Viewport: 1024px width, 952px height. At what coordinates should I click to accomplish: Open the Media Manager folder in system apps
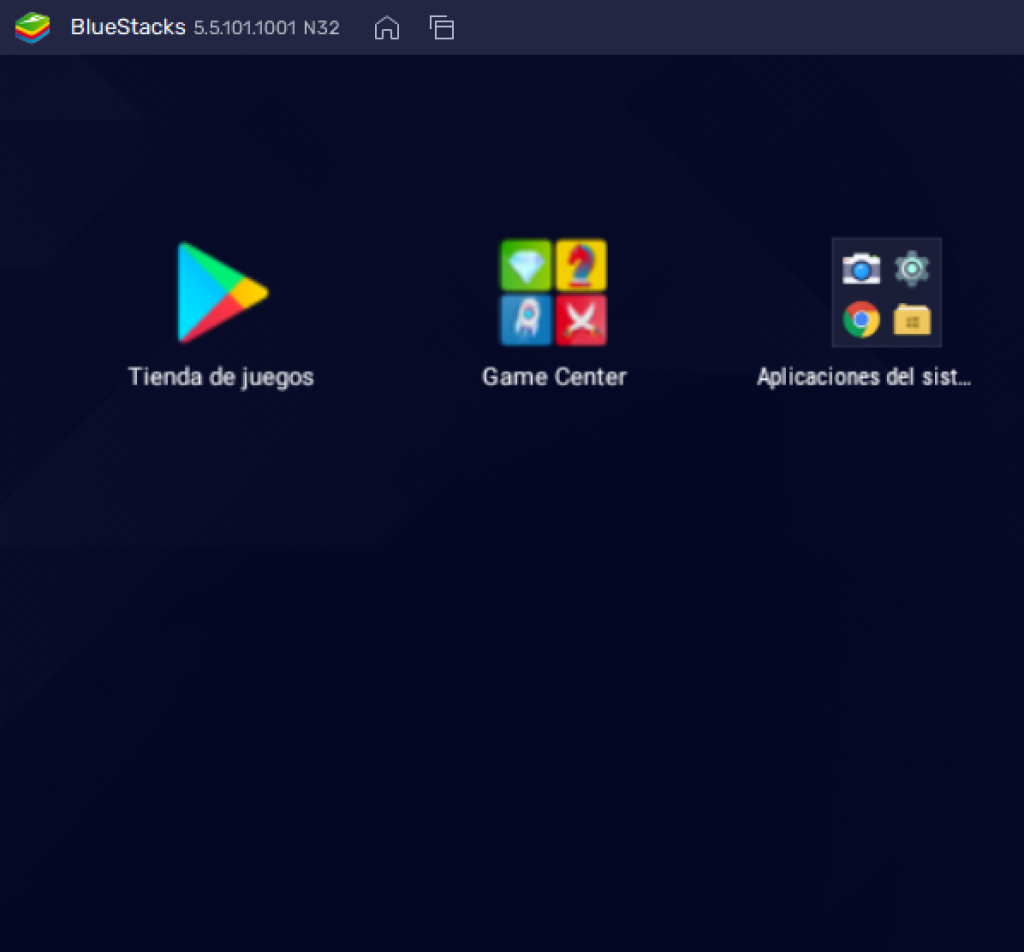coord(913,318)
